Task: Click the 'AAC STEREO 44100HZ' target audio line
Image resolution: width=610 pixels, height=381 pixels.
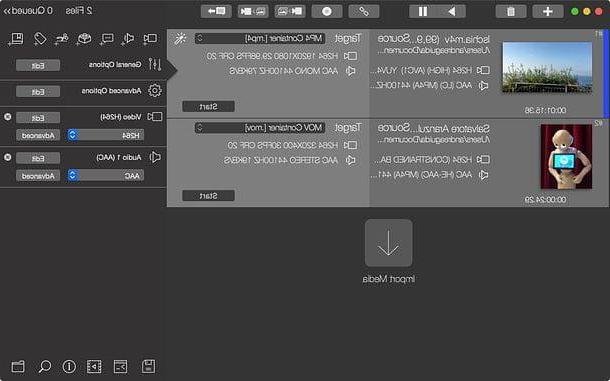Action: click(281, 160)
